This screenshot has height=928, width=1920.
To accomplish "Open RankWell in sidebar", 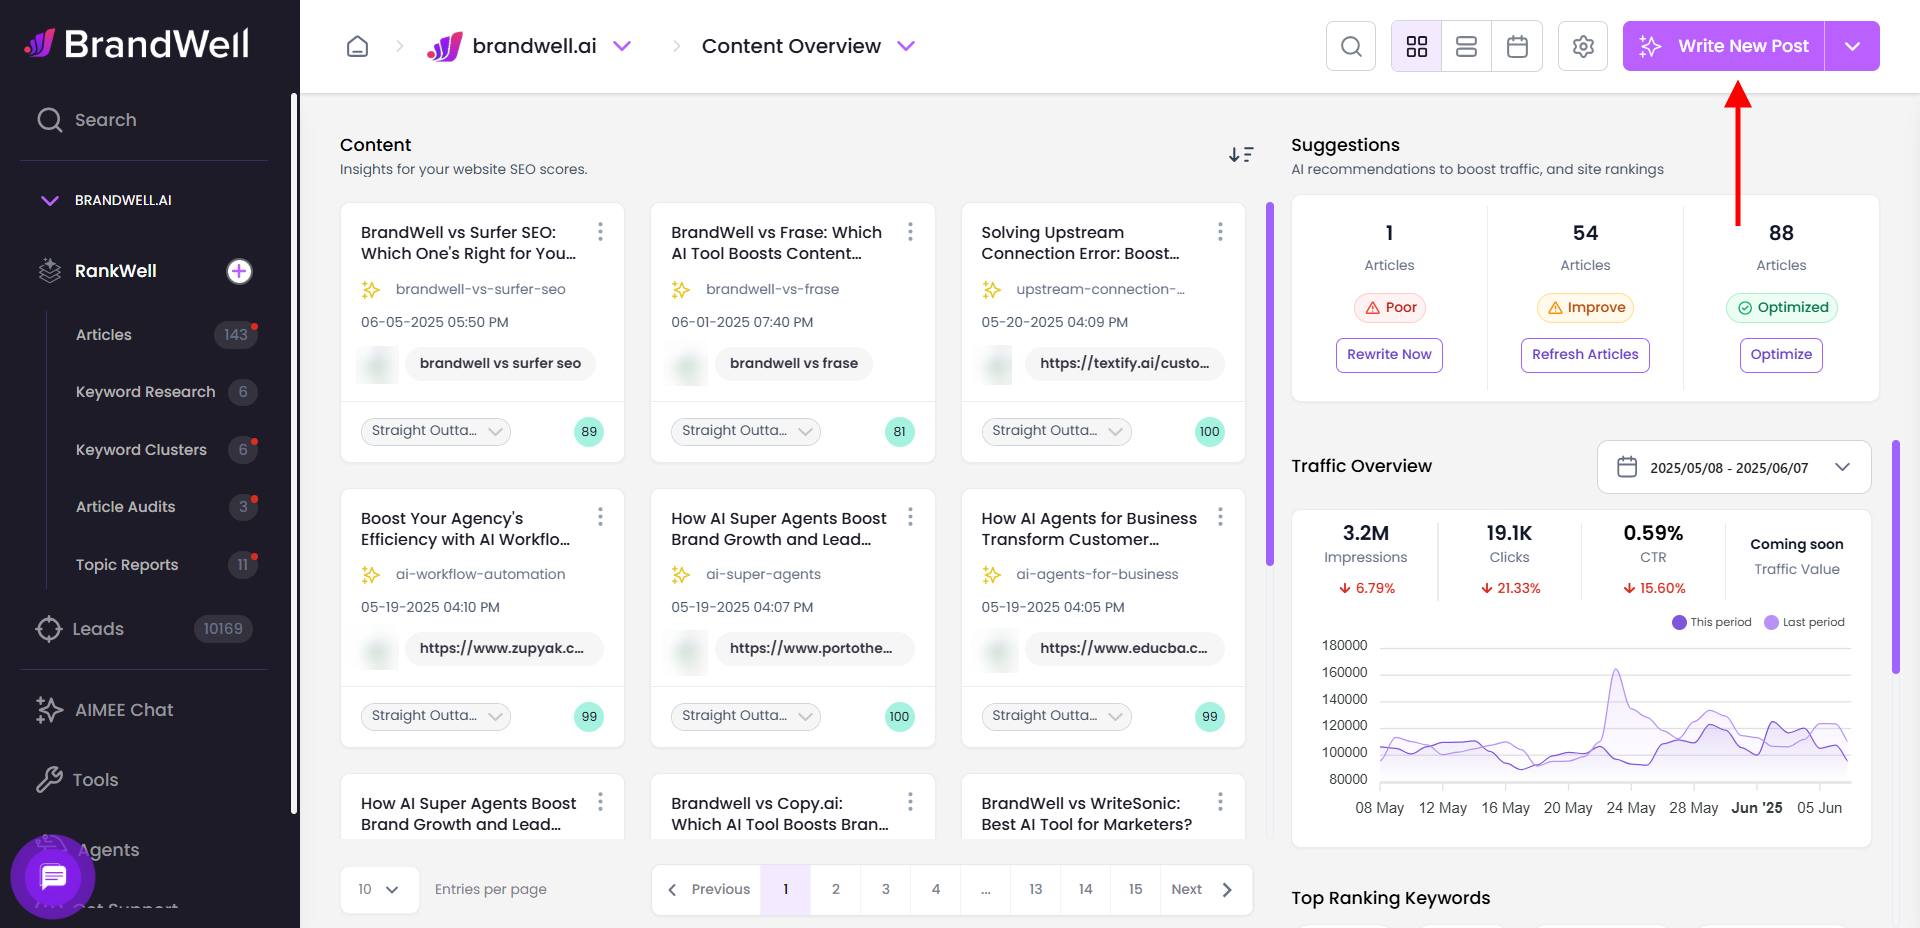I will pos(116,271).
